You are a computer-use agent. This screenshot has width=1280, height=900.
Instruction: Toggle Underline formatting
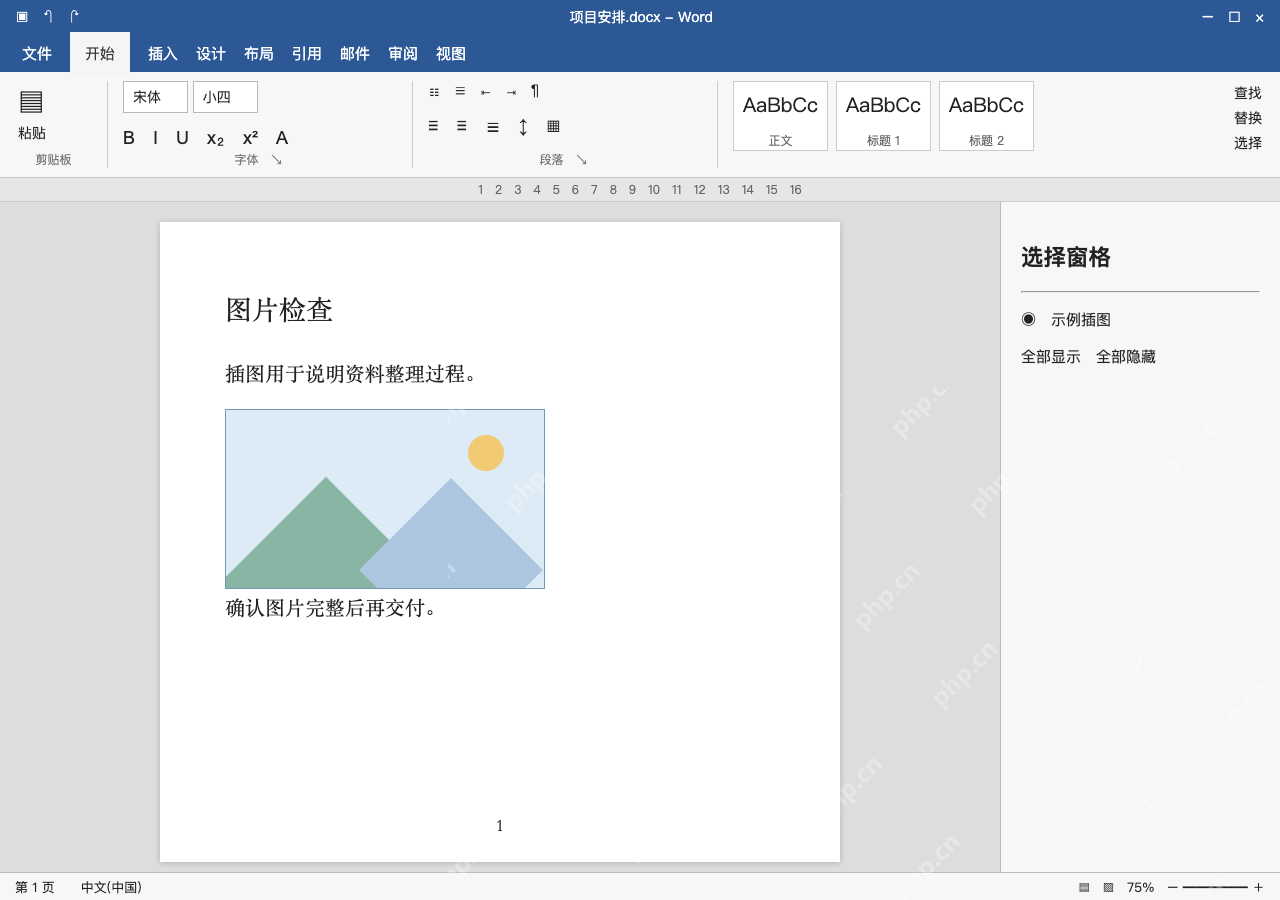pos(182,138)
